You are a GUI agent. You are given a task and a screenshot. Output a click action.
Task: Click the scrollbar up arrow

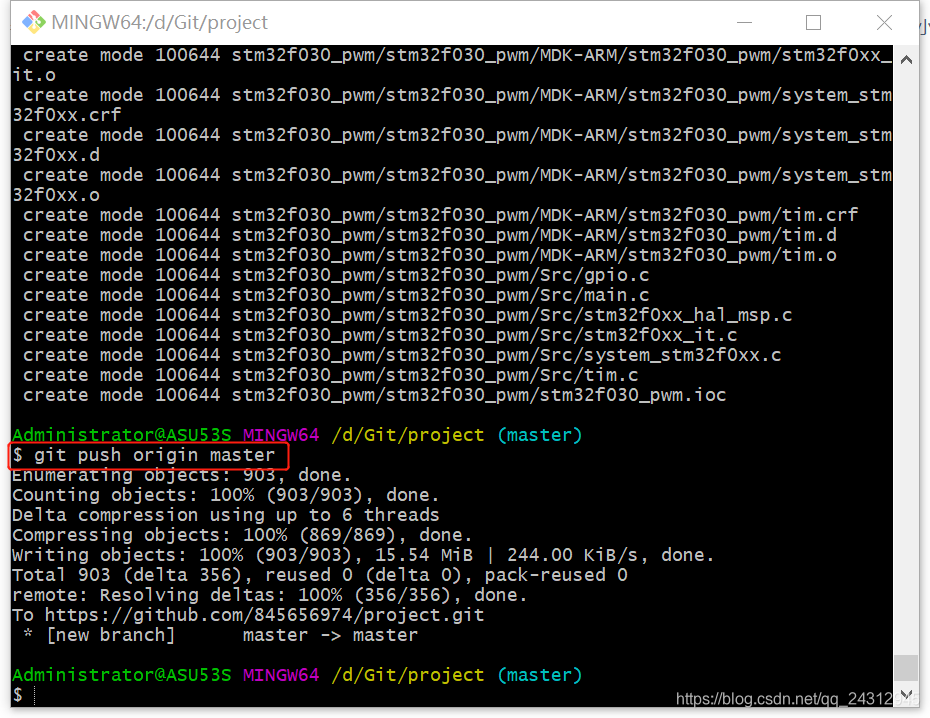click(906, 59)
